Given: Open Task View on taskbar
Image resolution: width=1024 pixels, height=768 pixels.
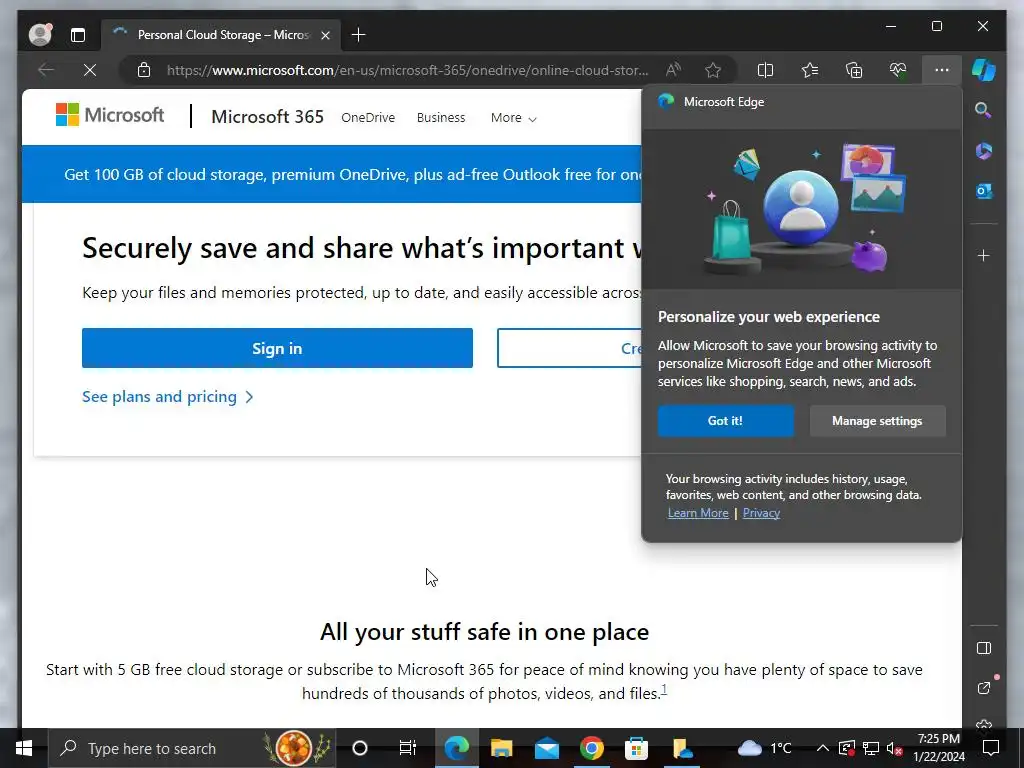Looking at the screenshot, I should (x=408, y=748).
